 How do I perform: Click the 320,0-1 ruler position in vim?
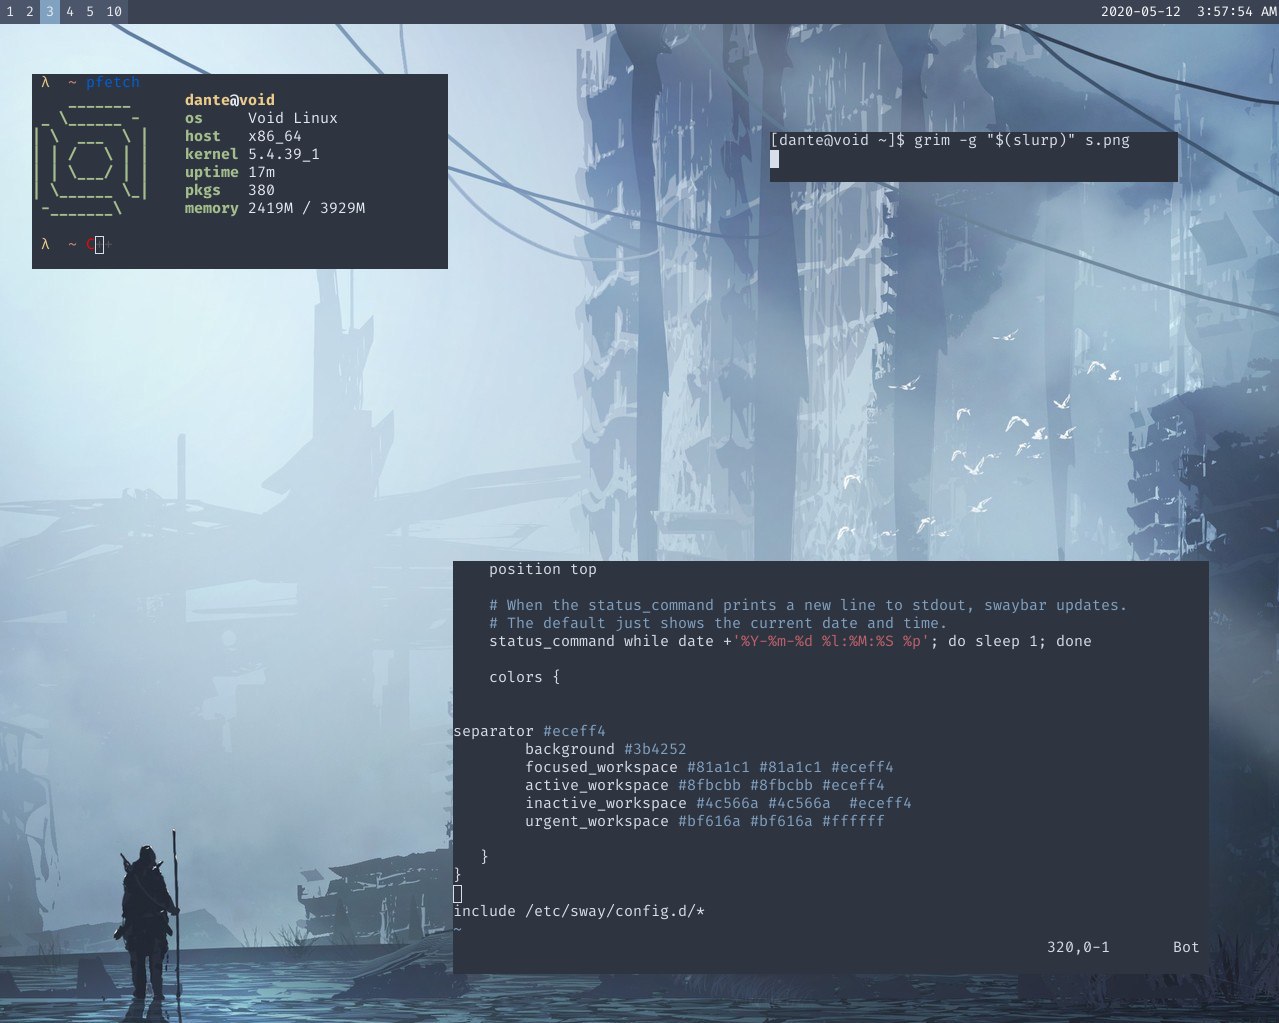[x=1078, y=947]
